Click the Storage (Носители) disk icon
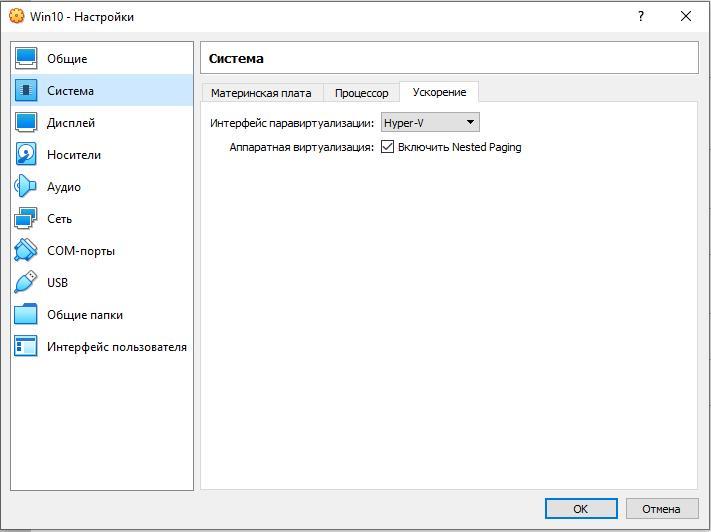The height and width of the screenshot is (532, 711). 27,155
